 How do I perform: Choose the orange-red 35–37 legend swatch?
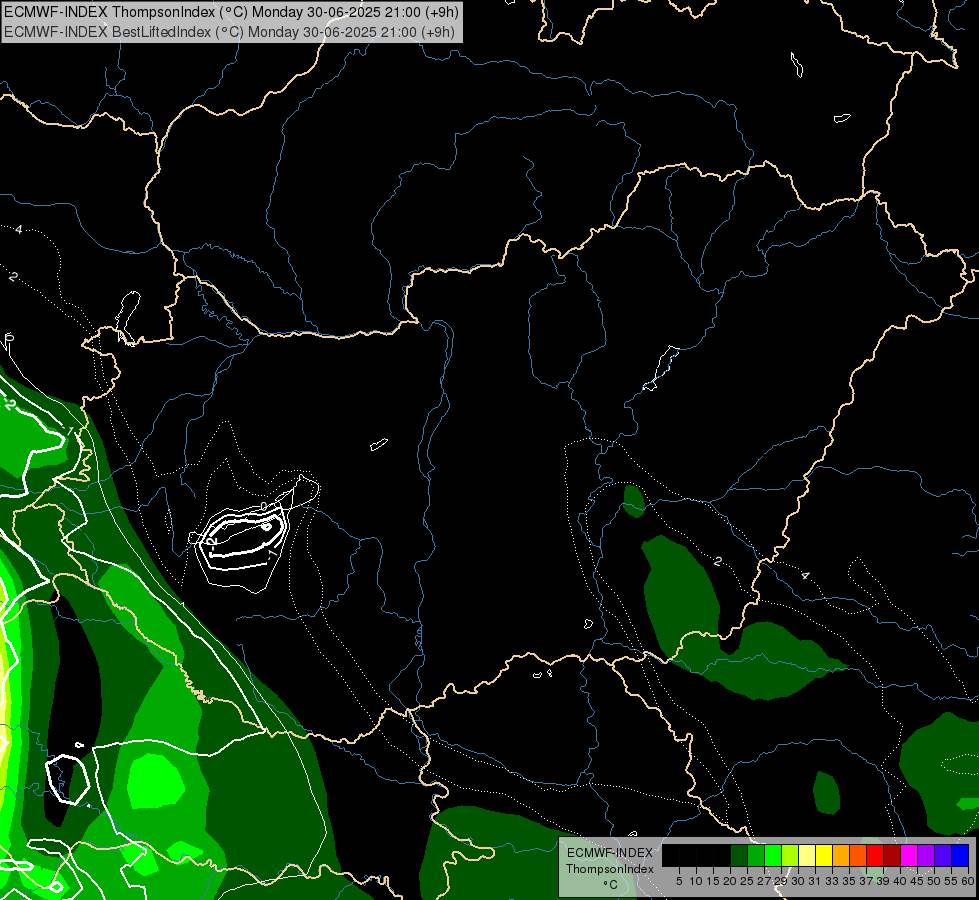coord(858,855)
